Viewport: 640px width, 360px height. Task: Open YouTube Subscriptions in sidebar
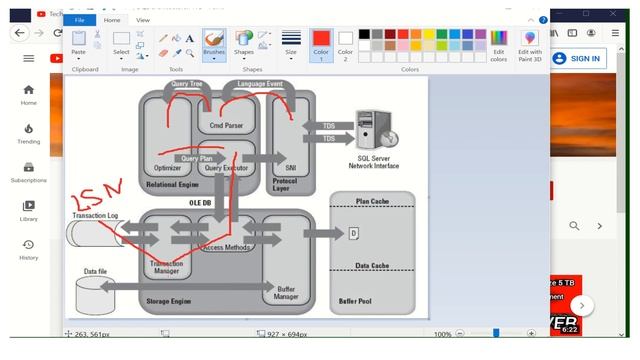[x=29, y=172]
